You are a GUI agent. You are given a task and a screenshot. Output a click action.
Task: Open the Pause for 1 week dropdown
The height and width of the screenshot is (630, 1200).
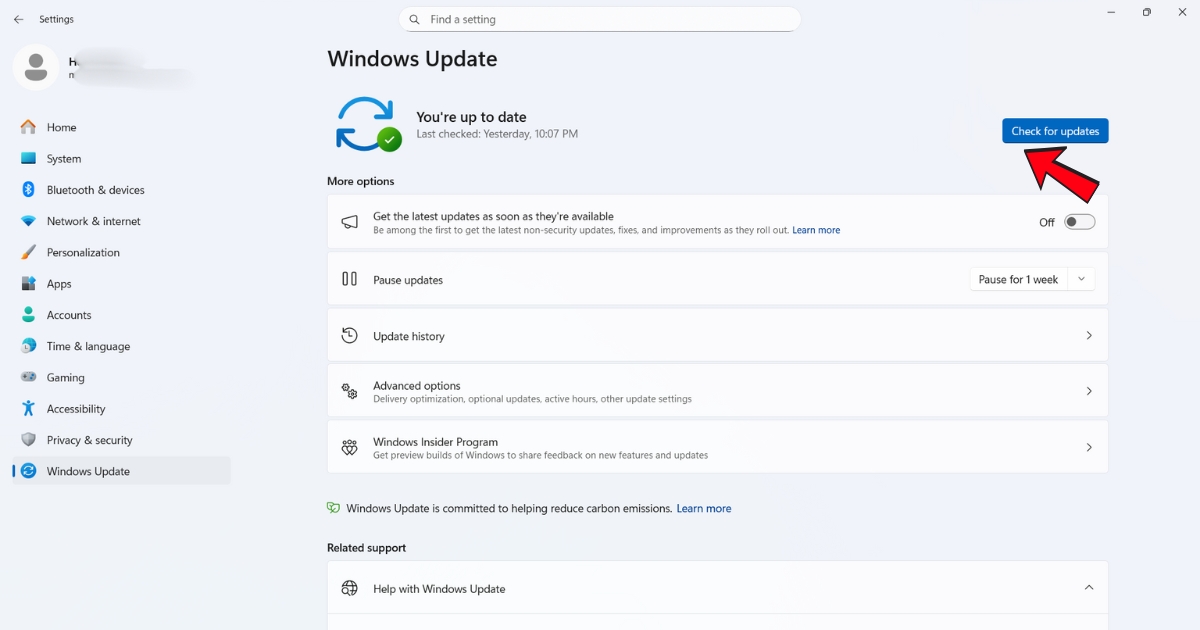point(1080,279)
